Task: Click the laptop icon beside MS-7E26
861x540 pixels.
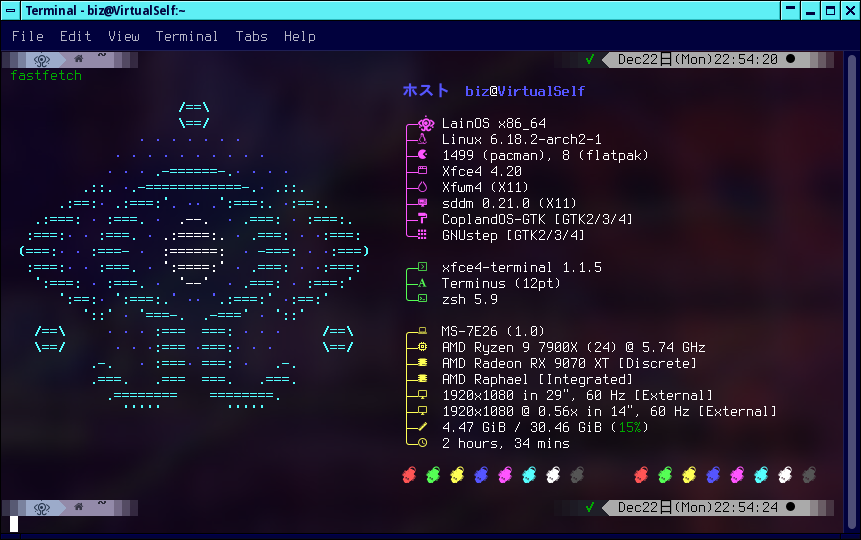Action: click(x=422, y=330)
